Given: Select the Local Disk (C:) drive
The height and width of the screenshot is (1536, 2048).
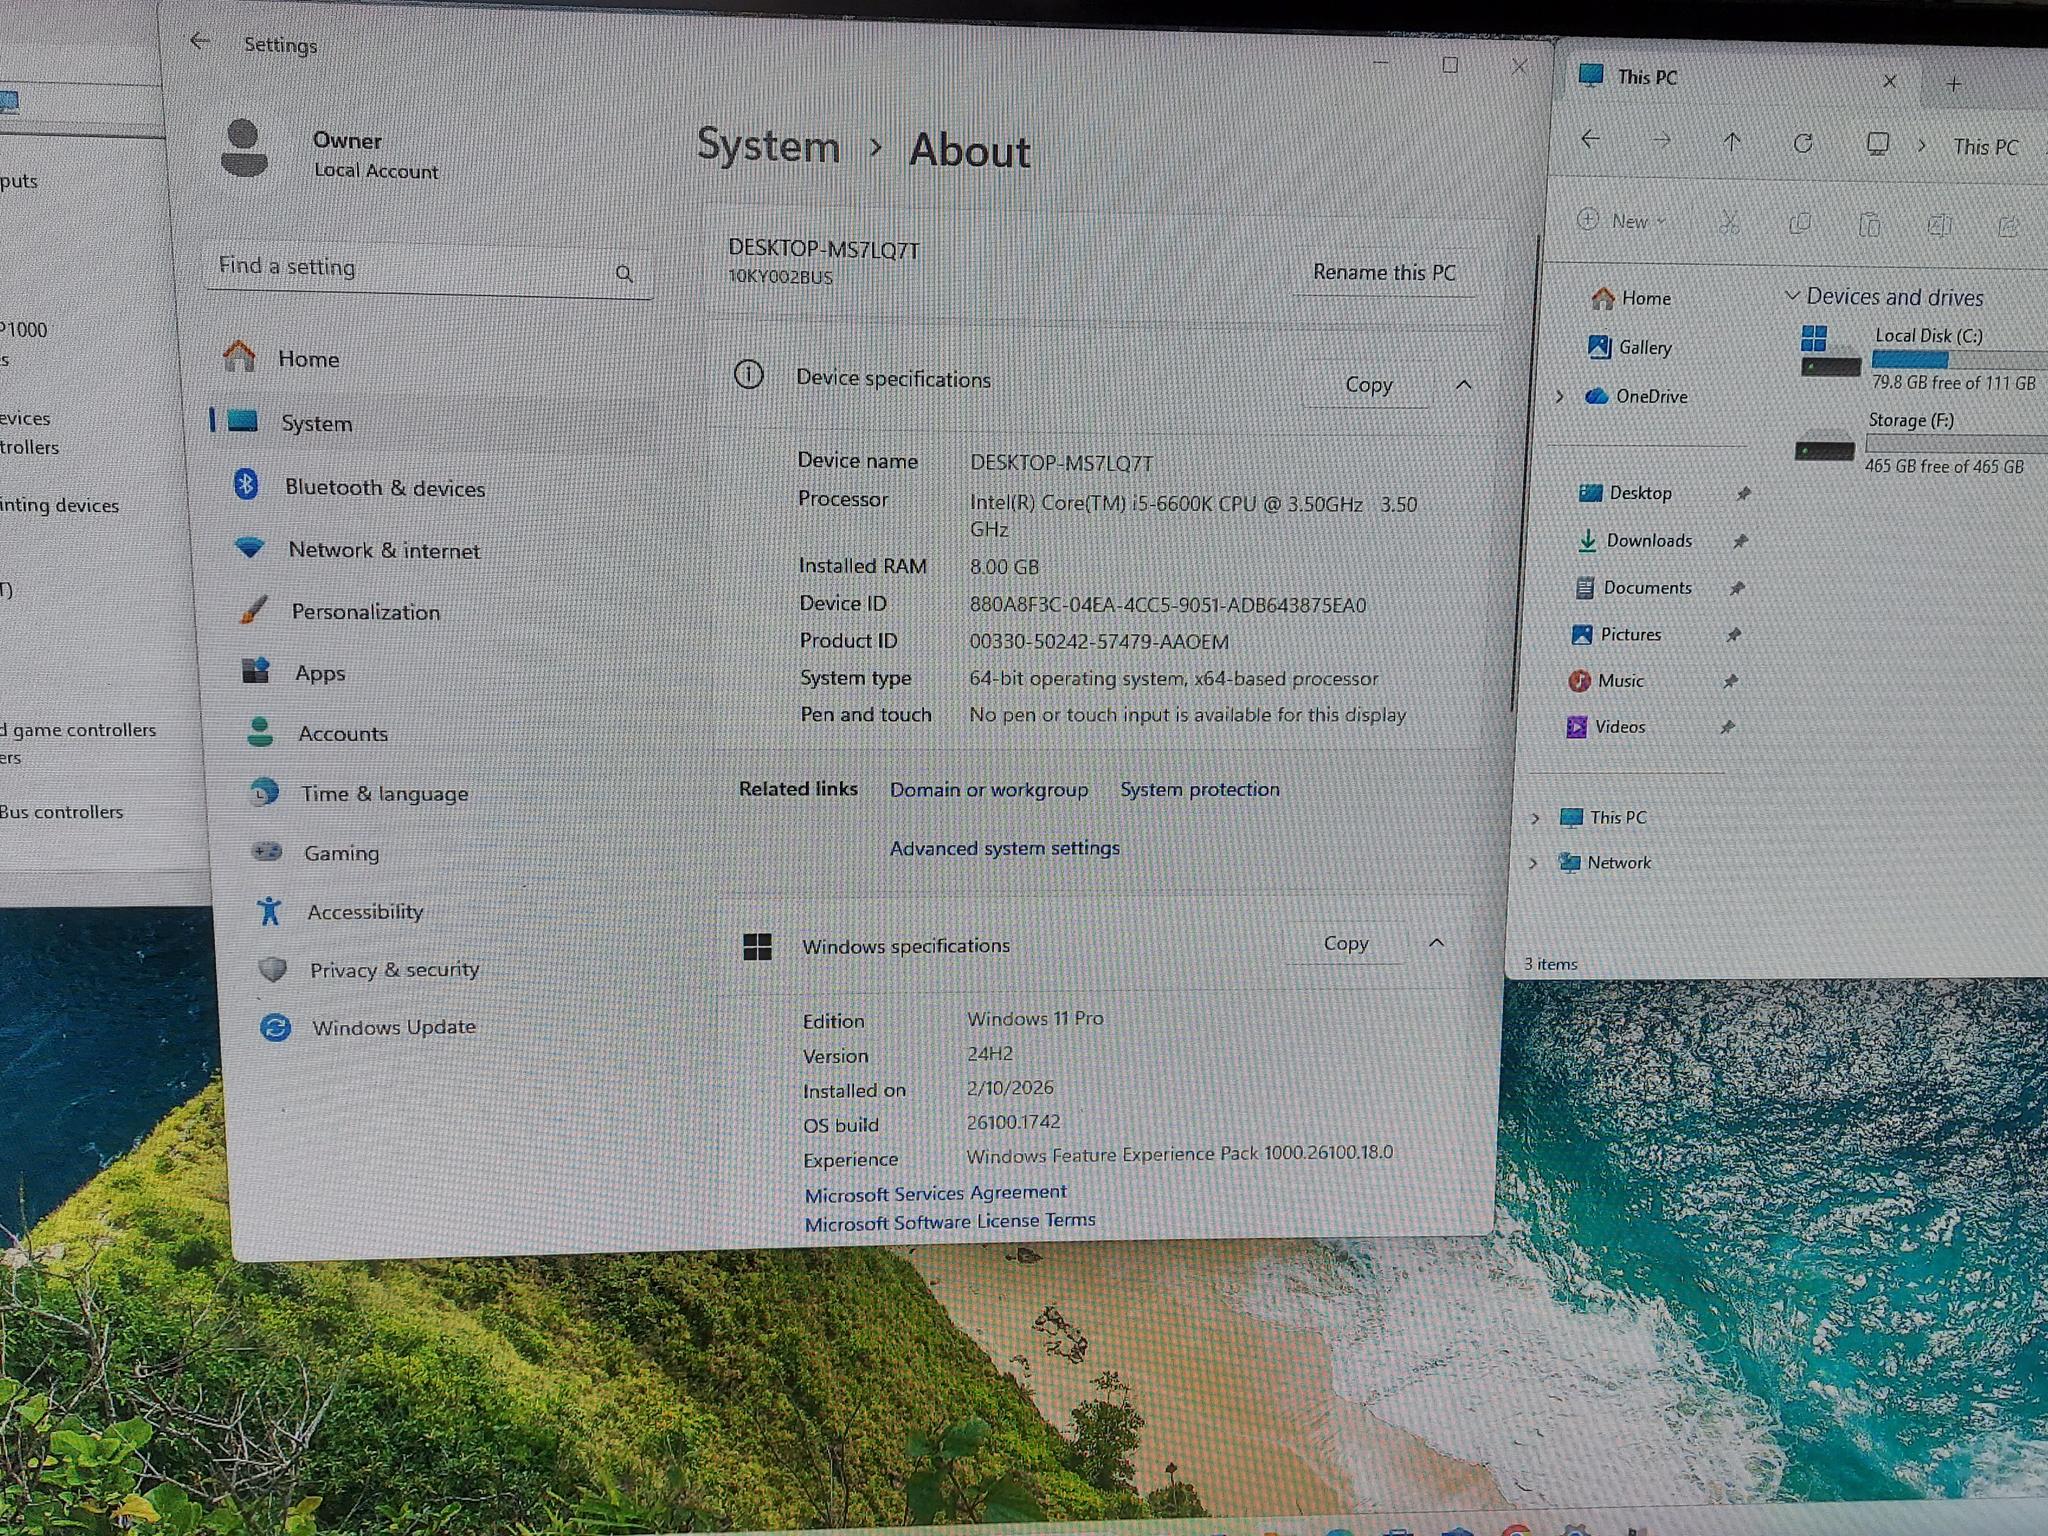Looking at the screenshot, I should [x=1922, y=358].
